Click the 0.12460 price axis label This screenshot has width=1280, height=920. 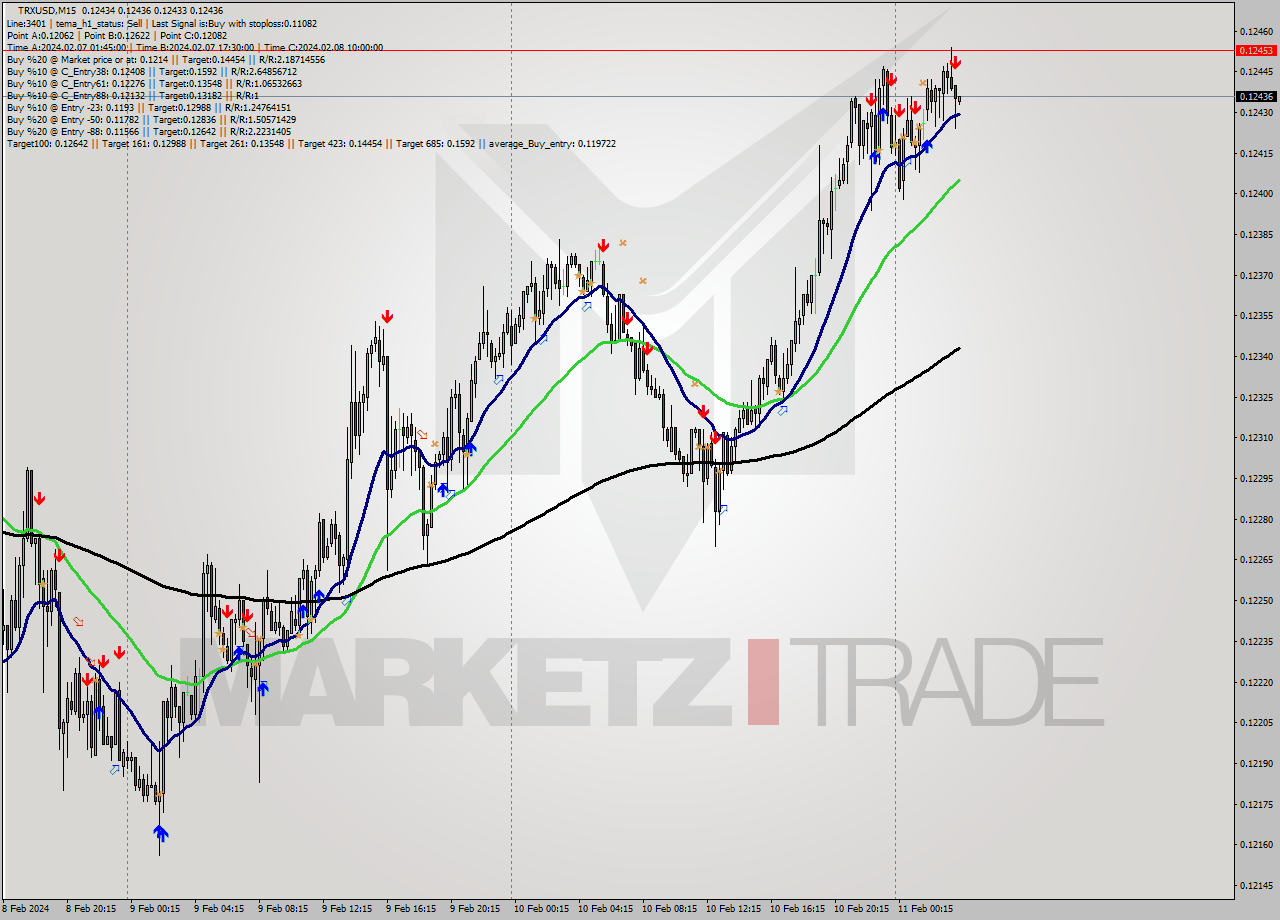(x=1255, y=31)
